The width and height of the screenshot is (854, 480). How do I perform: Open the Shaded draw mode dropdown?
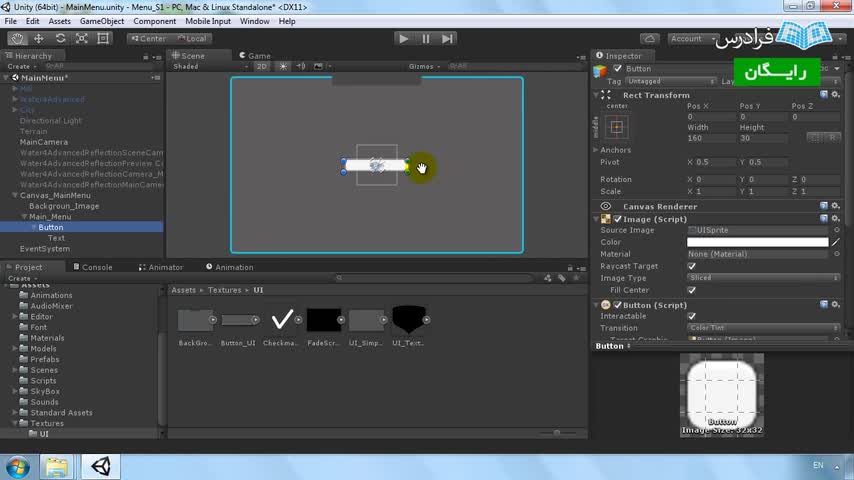pyautogui.click(x=210, y=66)
